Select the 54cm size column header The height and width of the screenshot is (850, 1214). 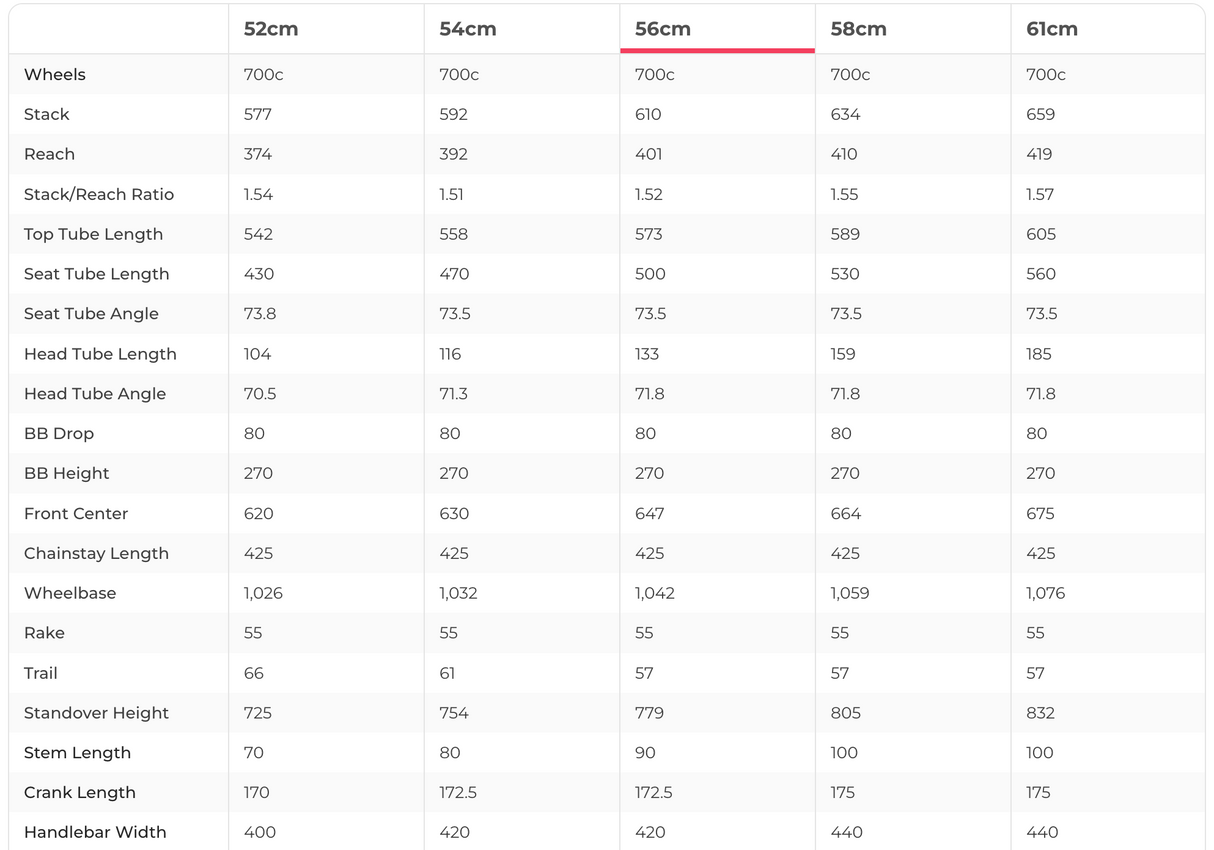pos(468,29)
